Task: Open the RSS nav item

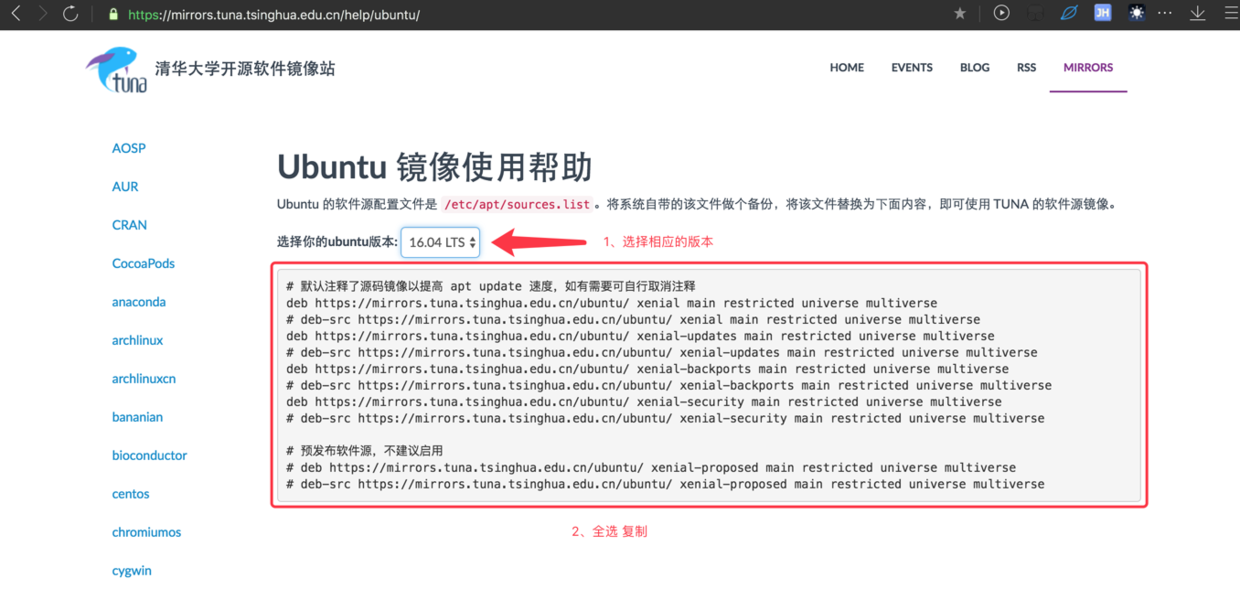Action: [1026, 67]
